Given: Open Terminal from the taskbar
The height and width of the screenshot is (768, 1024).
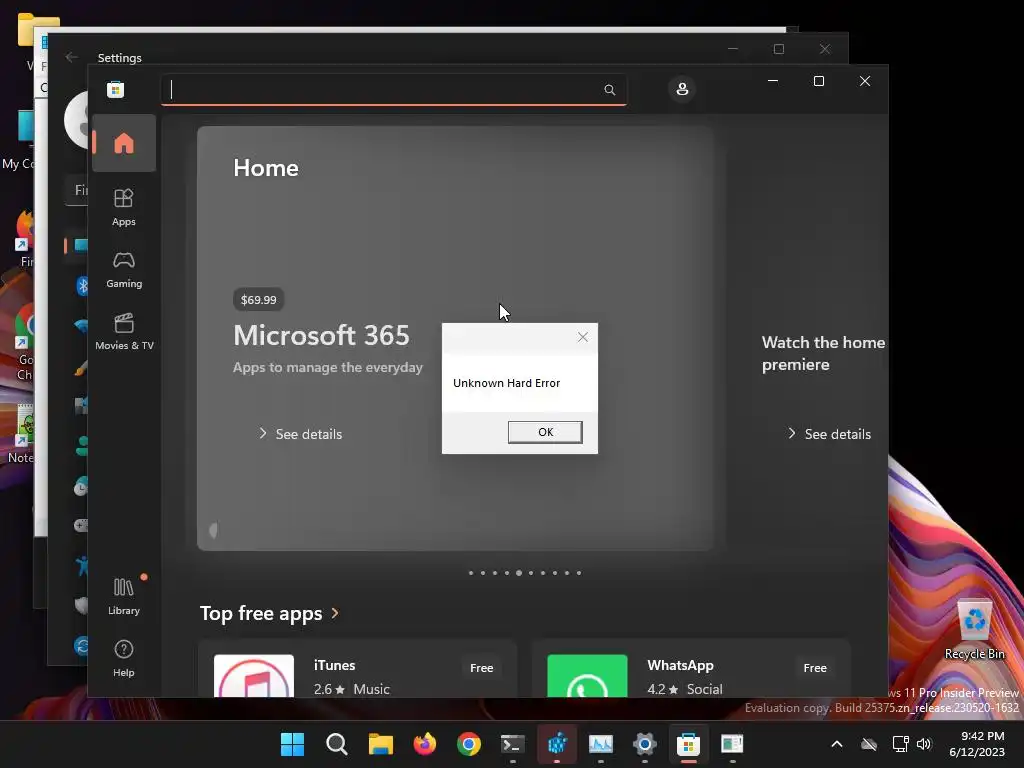Looking at the screenshot, I should point(513,744).
